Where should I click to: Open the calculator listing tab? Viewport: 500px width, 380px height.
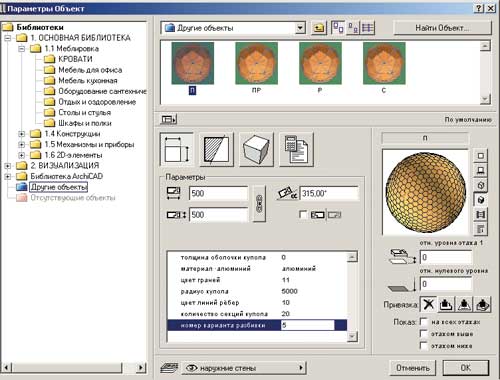click(296, 149)
